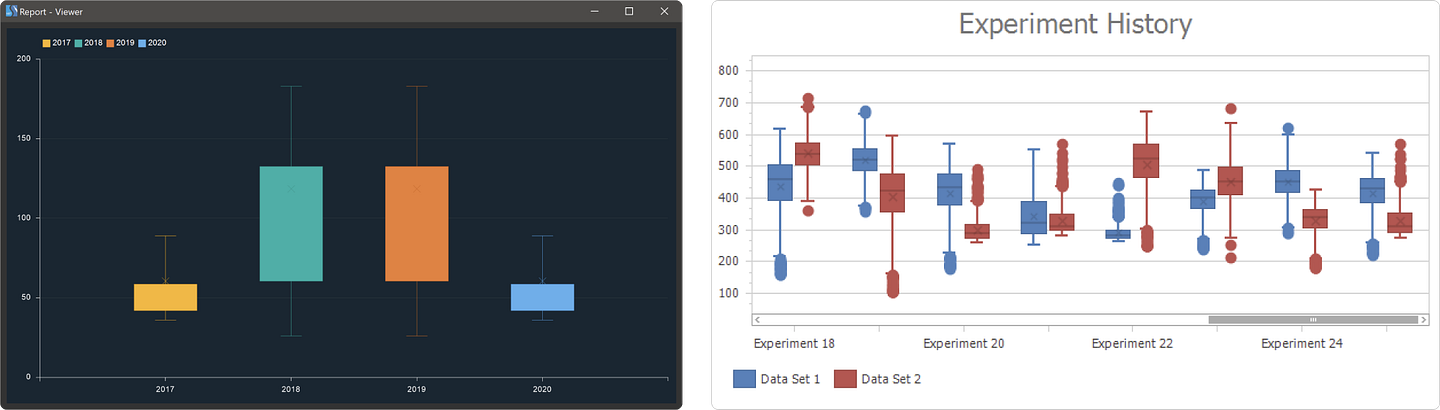This screenshot has width=1440, height=410.
Task: Click the Experiment 22 axis label
Action: (x=1132, y=344)
